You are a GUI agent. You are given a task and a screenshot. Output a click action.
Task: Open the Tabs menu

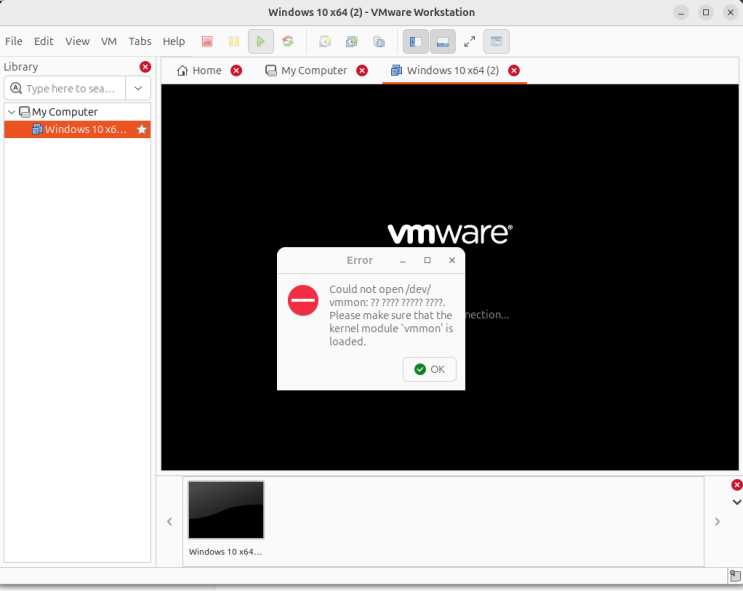point(140,41)
